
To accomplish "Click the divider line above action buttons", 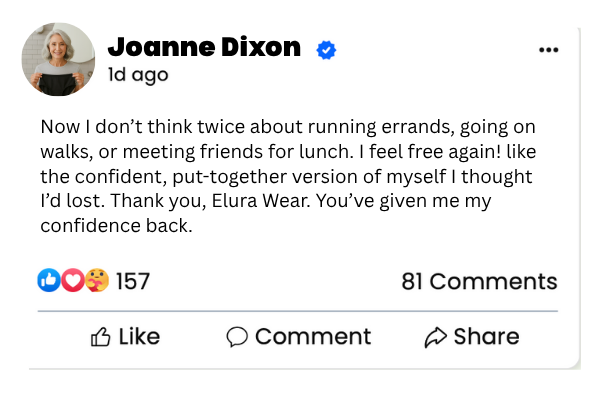I will click(x=298, y=311).
